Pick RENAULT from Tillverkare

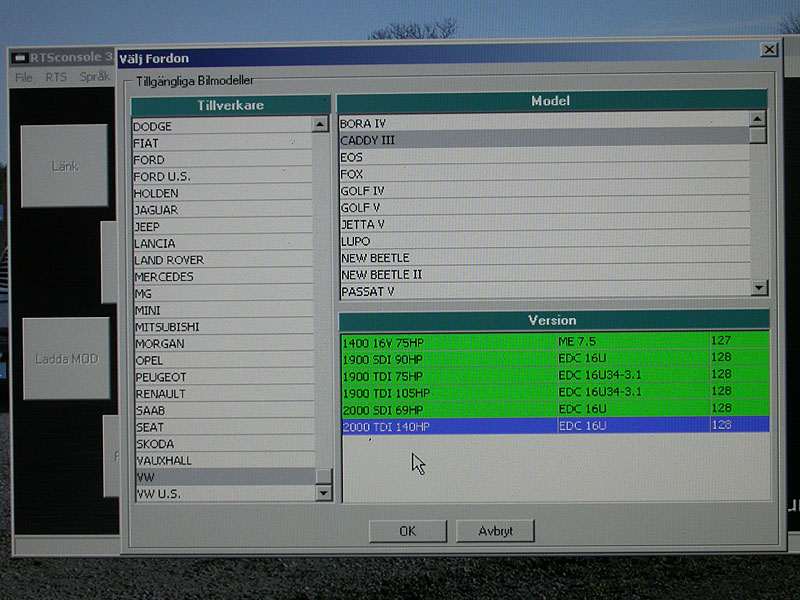coord(225,394)
